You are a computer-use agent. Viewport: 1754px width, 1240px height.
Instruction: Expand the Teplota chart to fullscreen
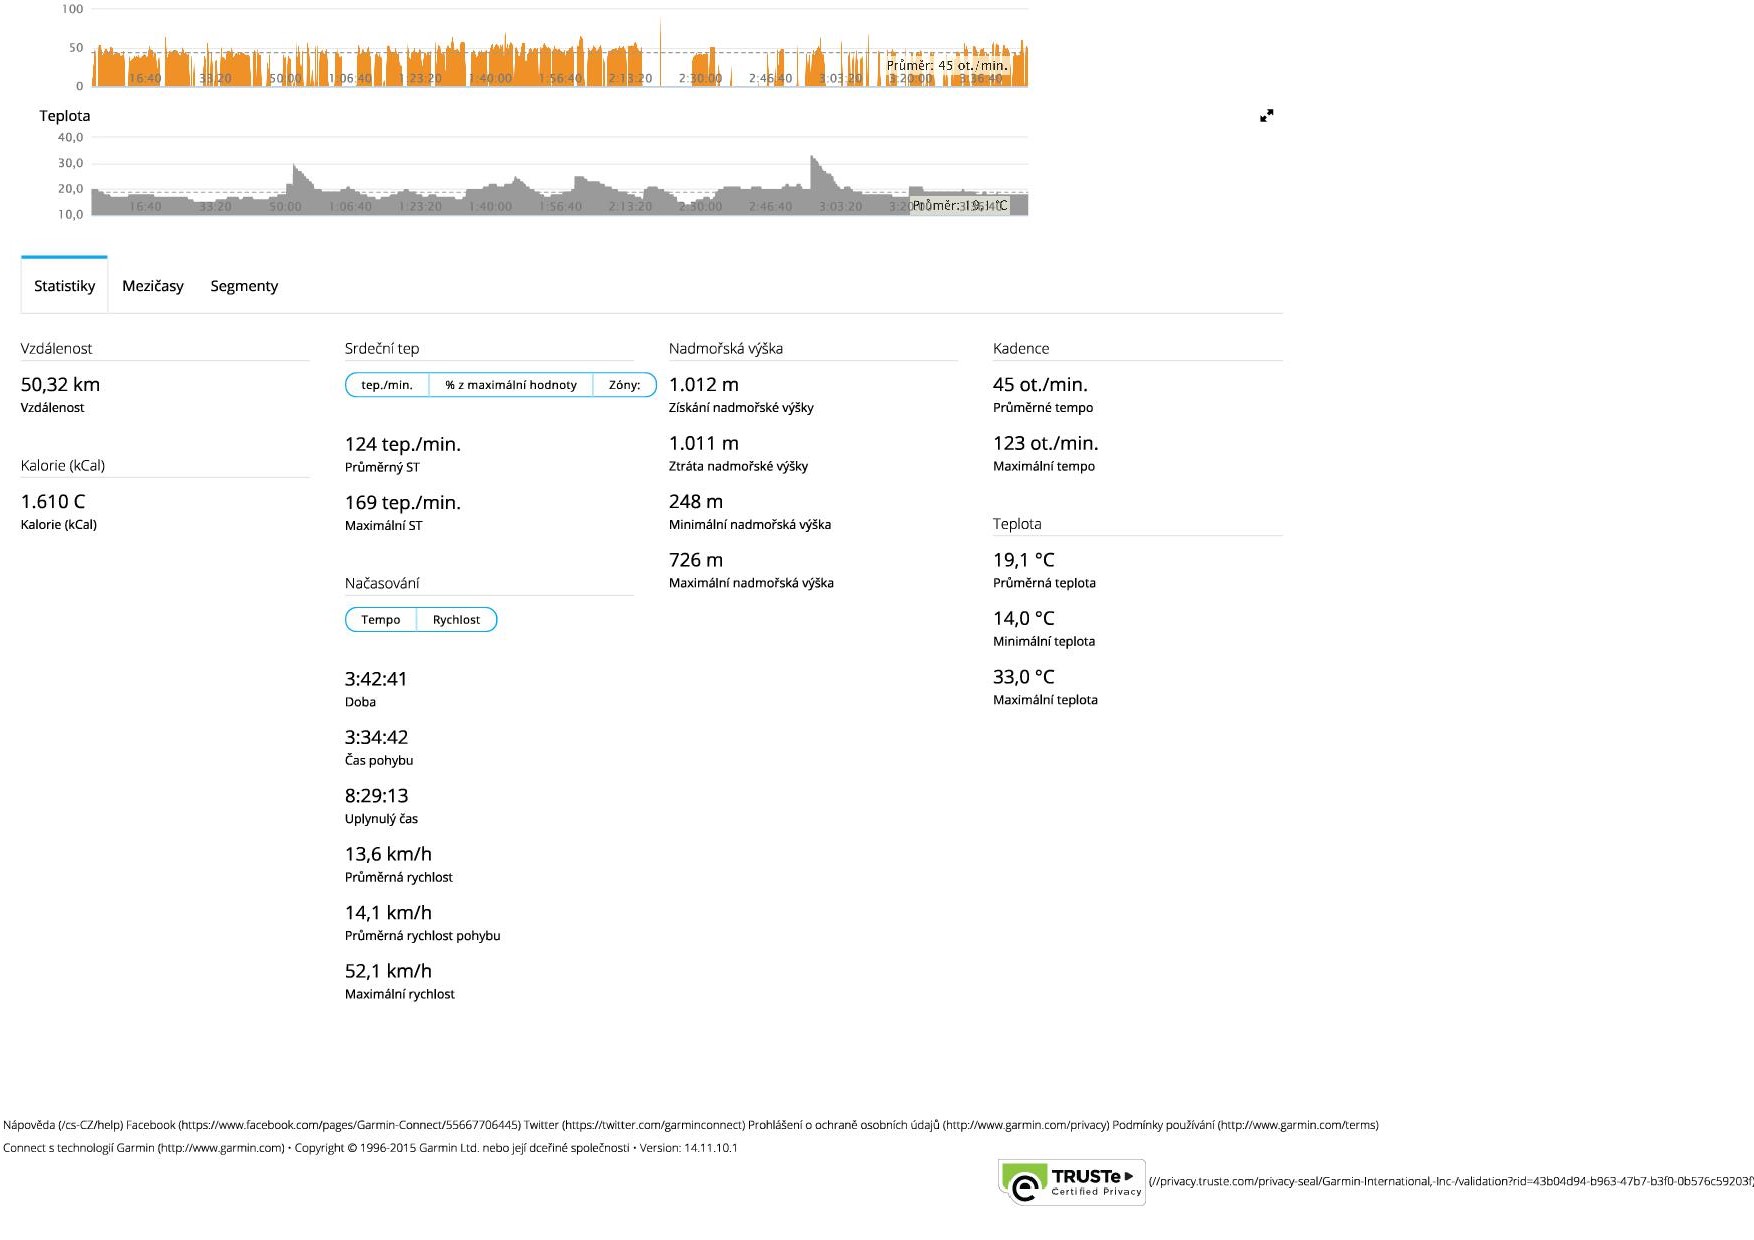point(1266,116)
